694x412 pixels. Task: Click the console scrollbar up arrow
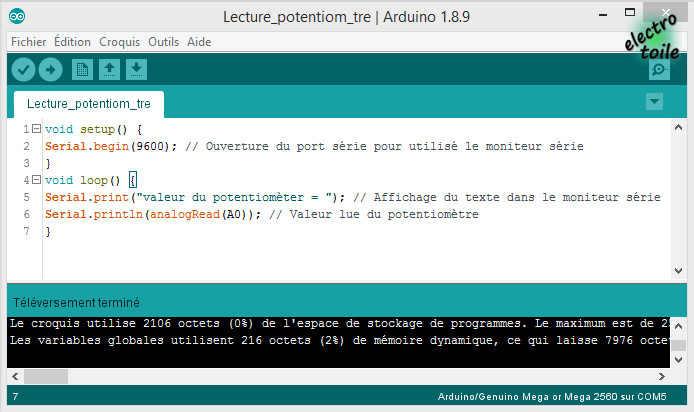pyautogui.click(x=679, y=326)
